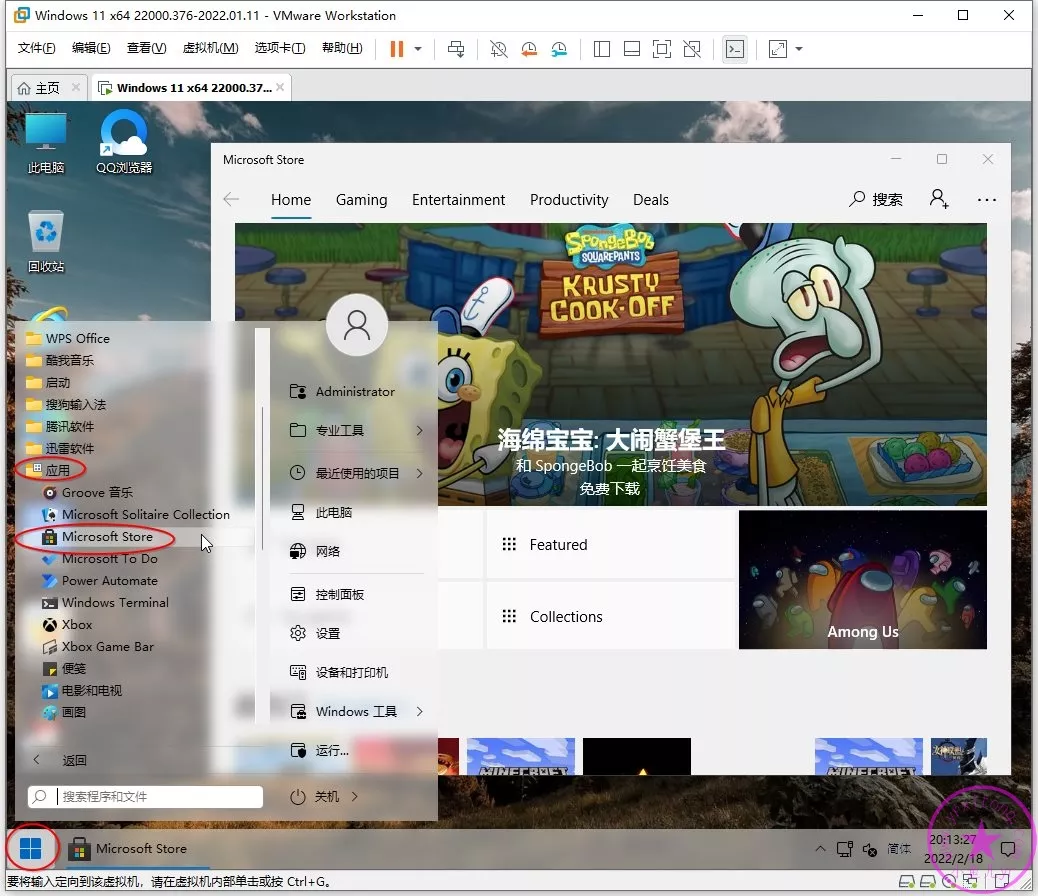1038x896 pixels.
Task: Expand the power dropdown next to pause
Action: point(418,49)
